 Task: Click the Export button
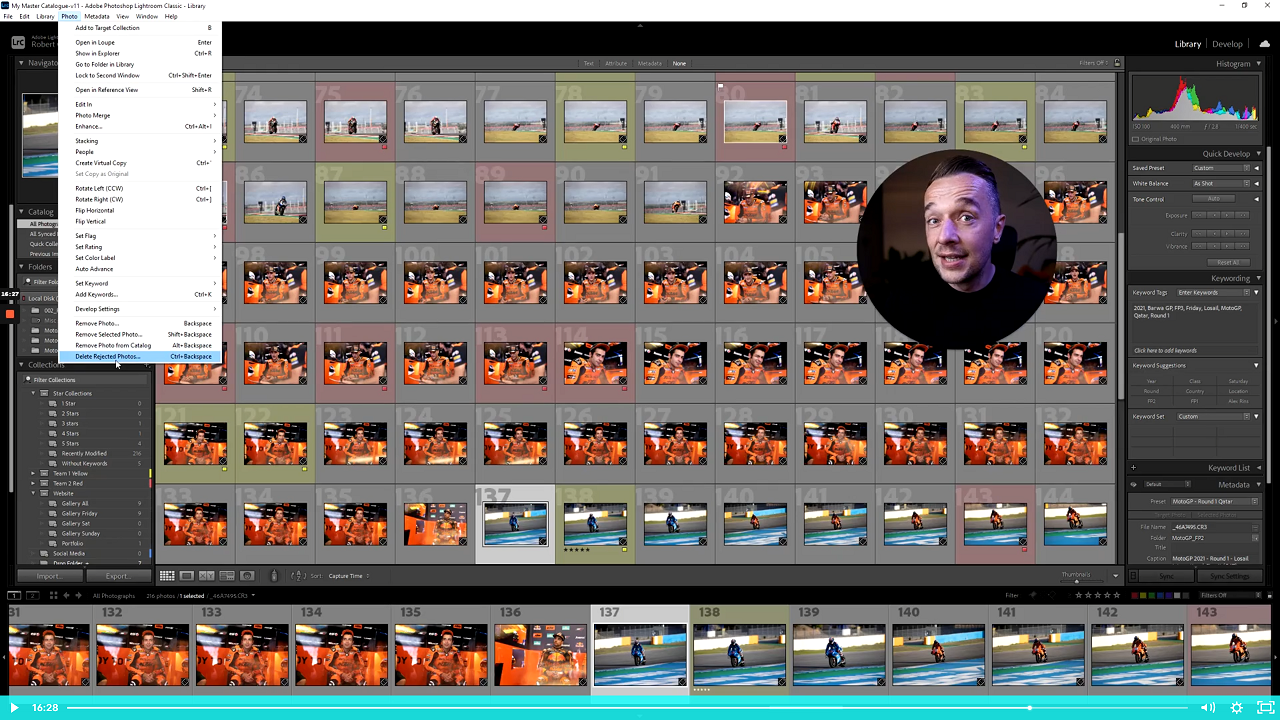point(116,576)
